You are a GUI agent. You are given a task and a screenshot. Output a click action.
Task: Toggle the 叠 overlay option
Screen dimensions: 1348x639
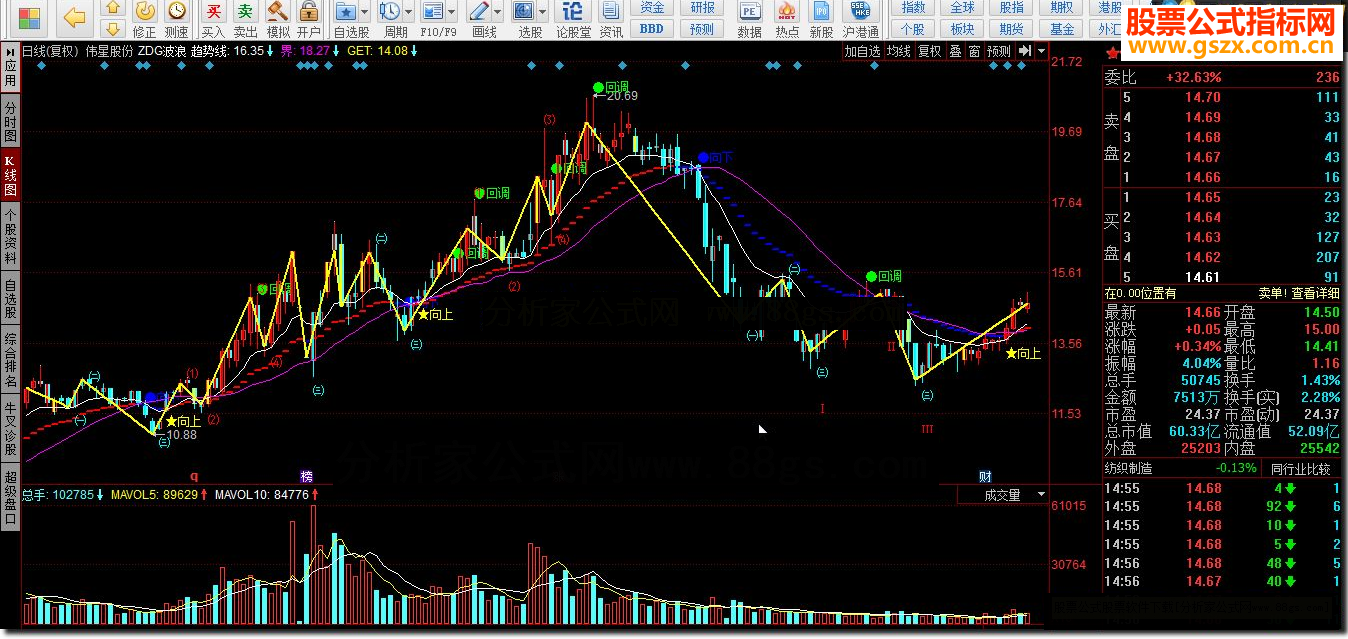pos(955,51)
